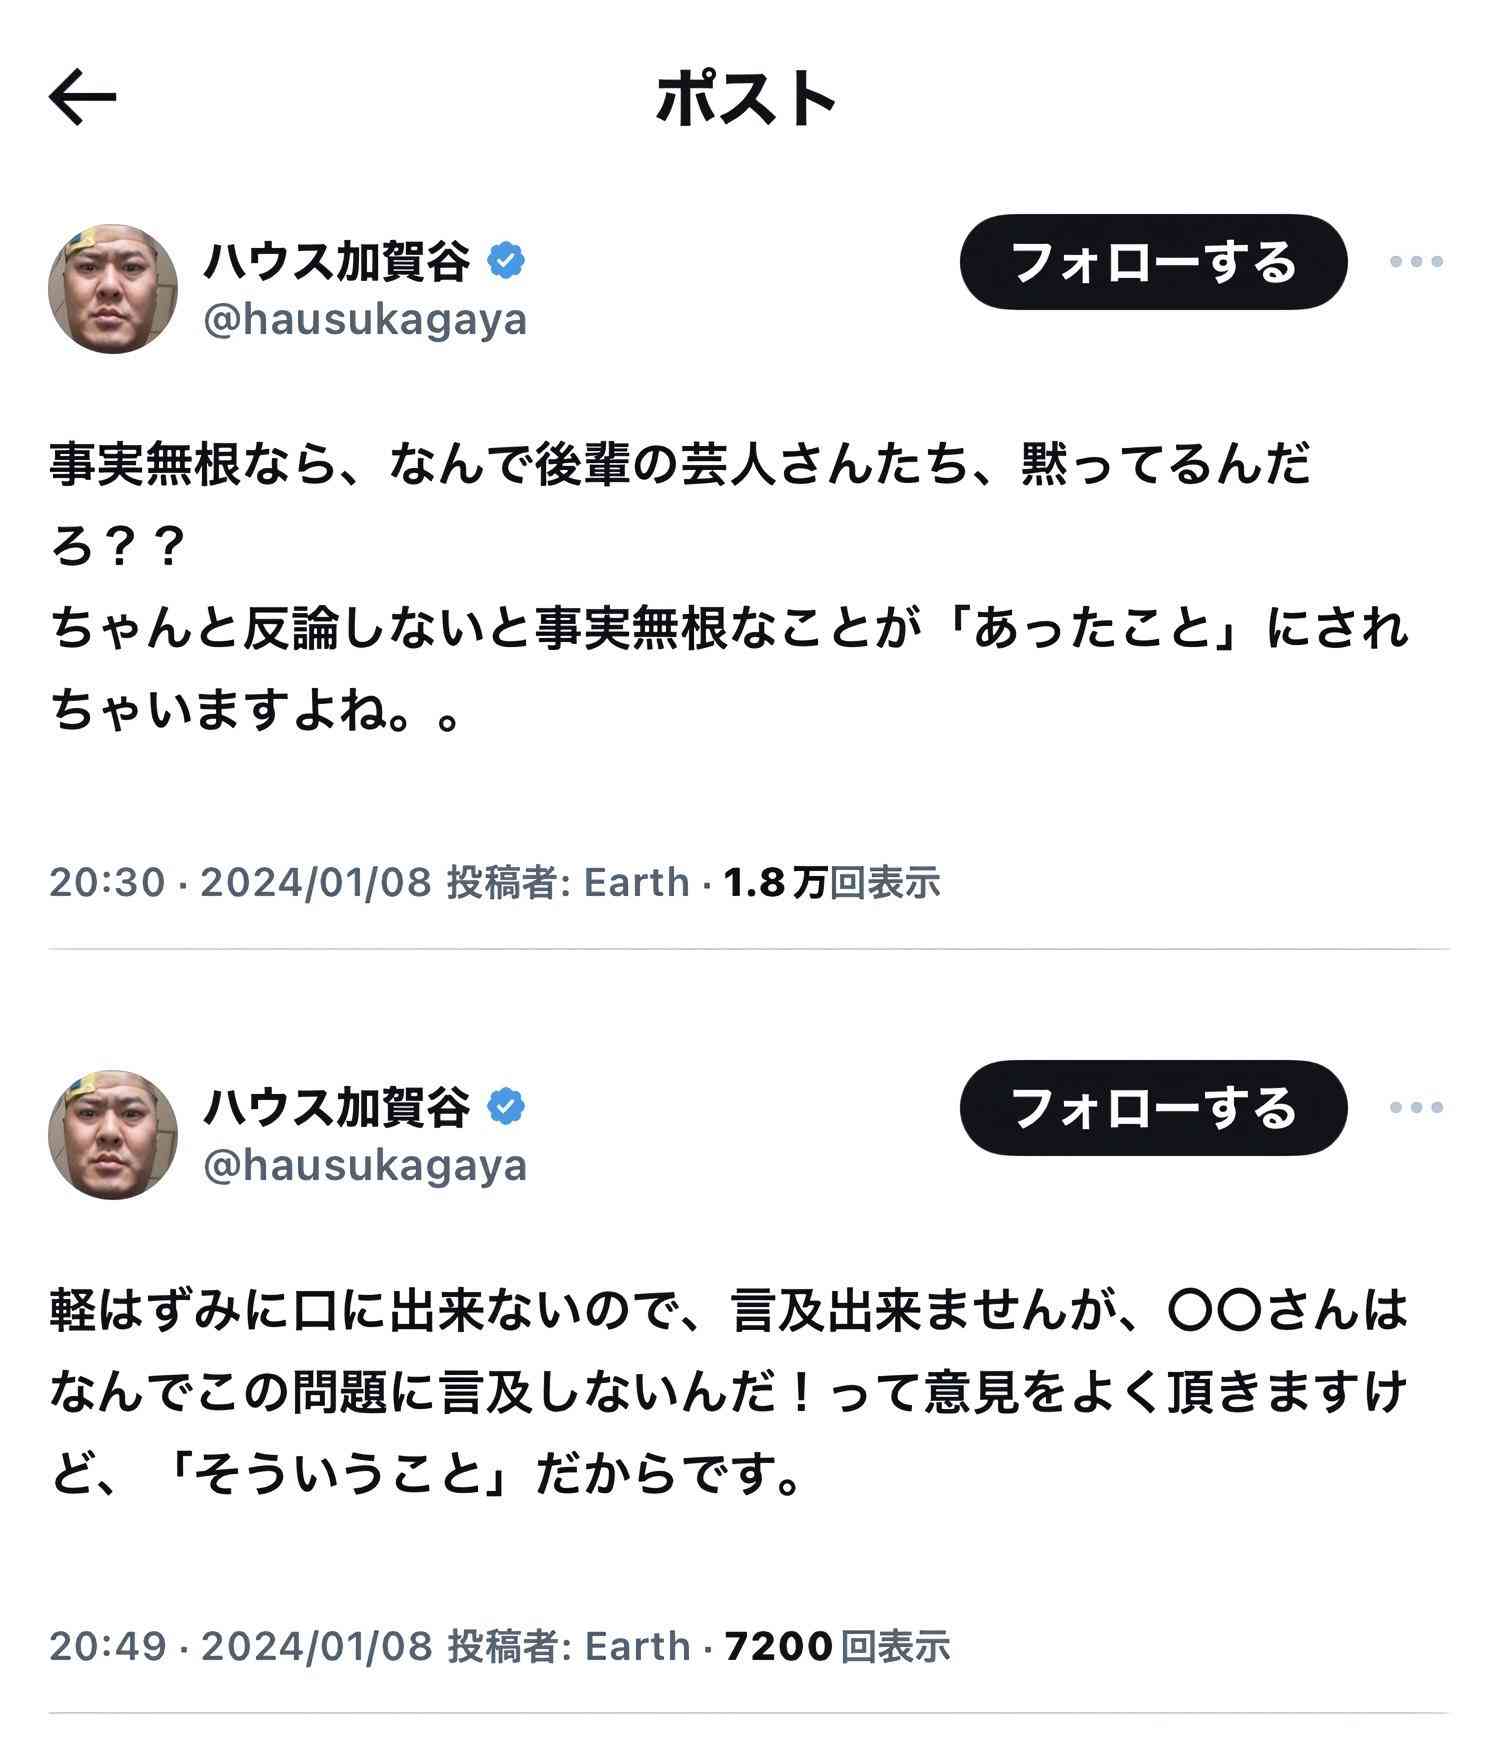Viewport: 1500px width, 1738px height.
Task: Open the first post text starting 事実無根なら
Action: [x=730, y=589]
